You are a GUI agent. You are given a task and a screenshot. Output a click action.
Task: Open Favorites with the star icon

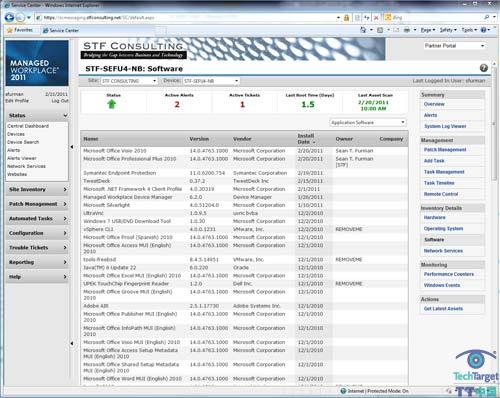(x=20, y=30)
